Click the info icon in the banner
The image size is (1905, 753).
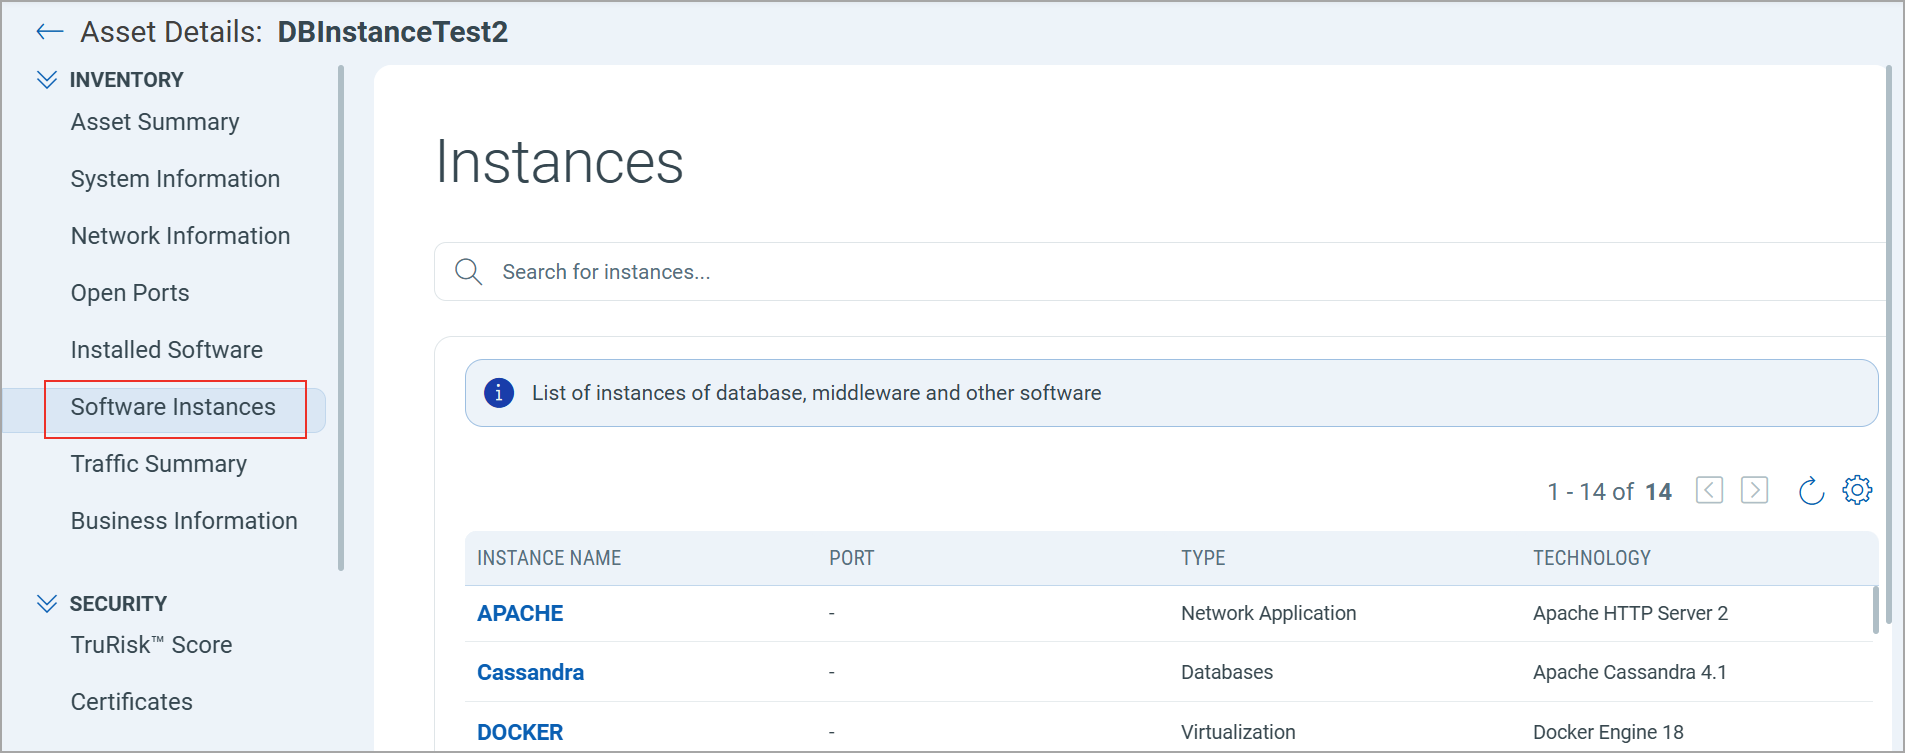click(499, 393)
